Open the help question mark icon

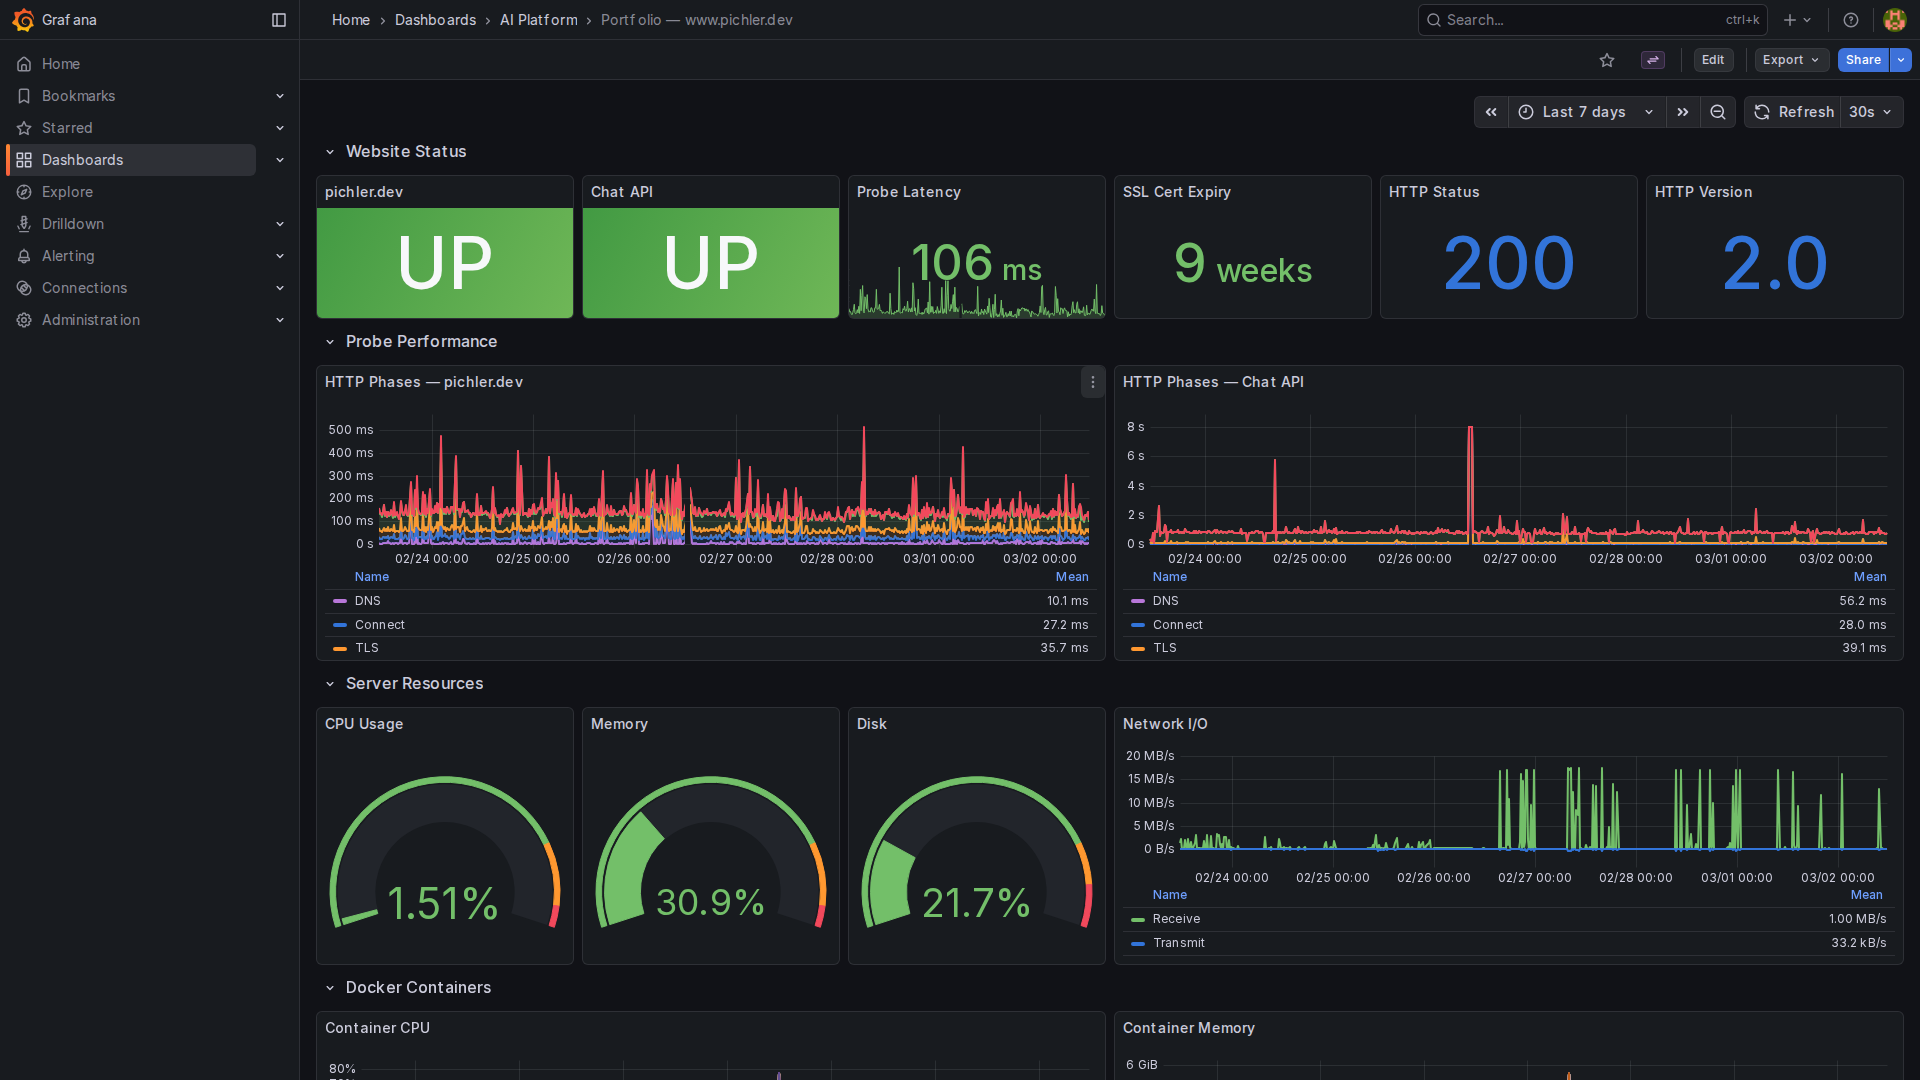tap(1851, 20)
